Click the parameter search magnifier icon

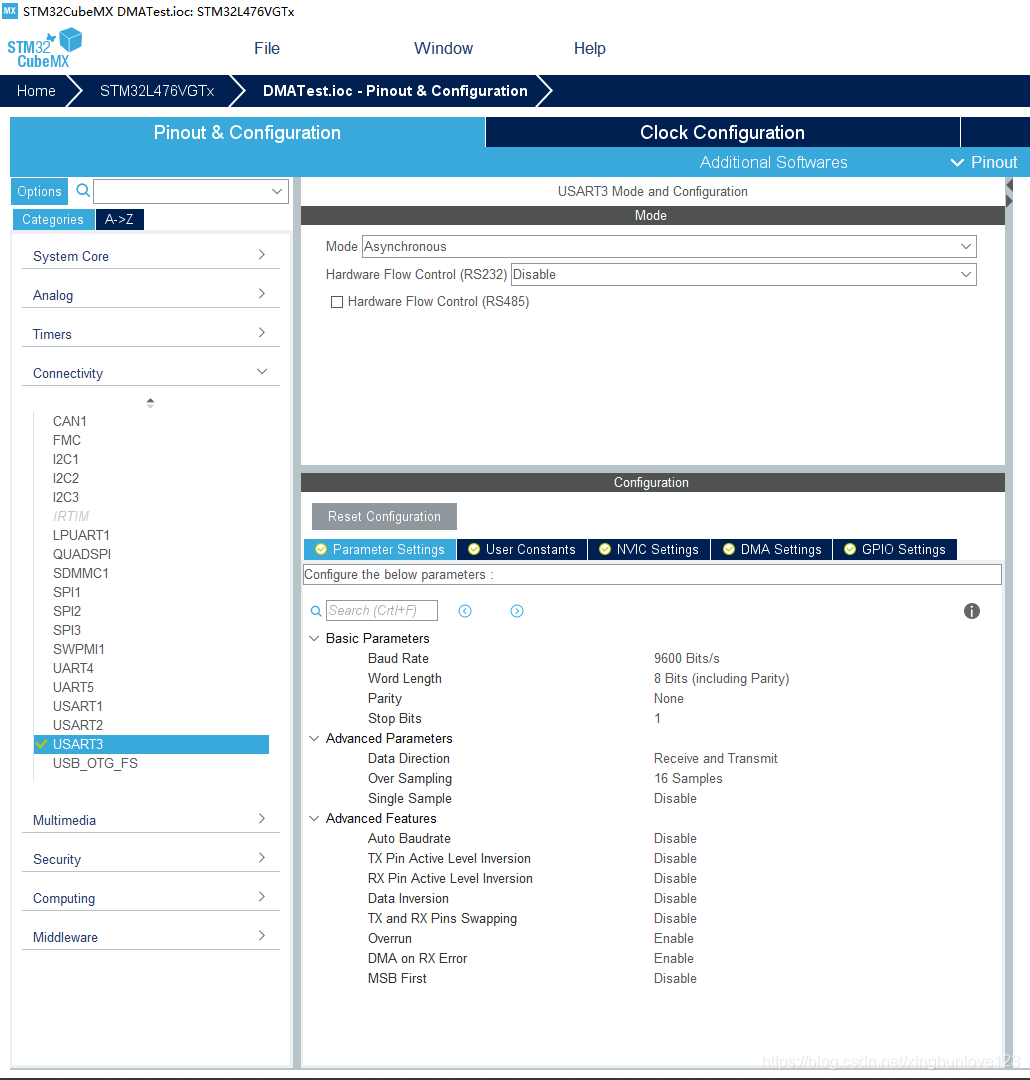coord(316,611)
